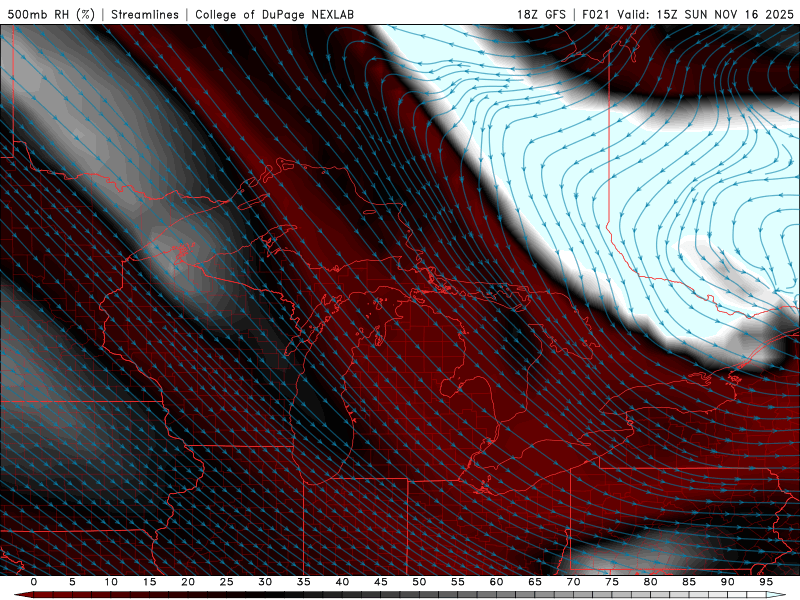Click the 75 label on the color scale
Image resolution: width=800 pixels, height=600 pixels.
pos(612,582)
